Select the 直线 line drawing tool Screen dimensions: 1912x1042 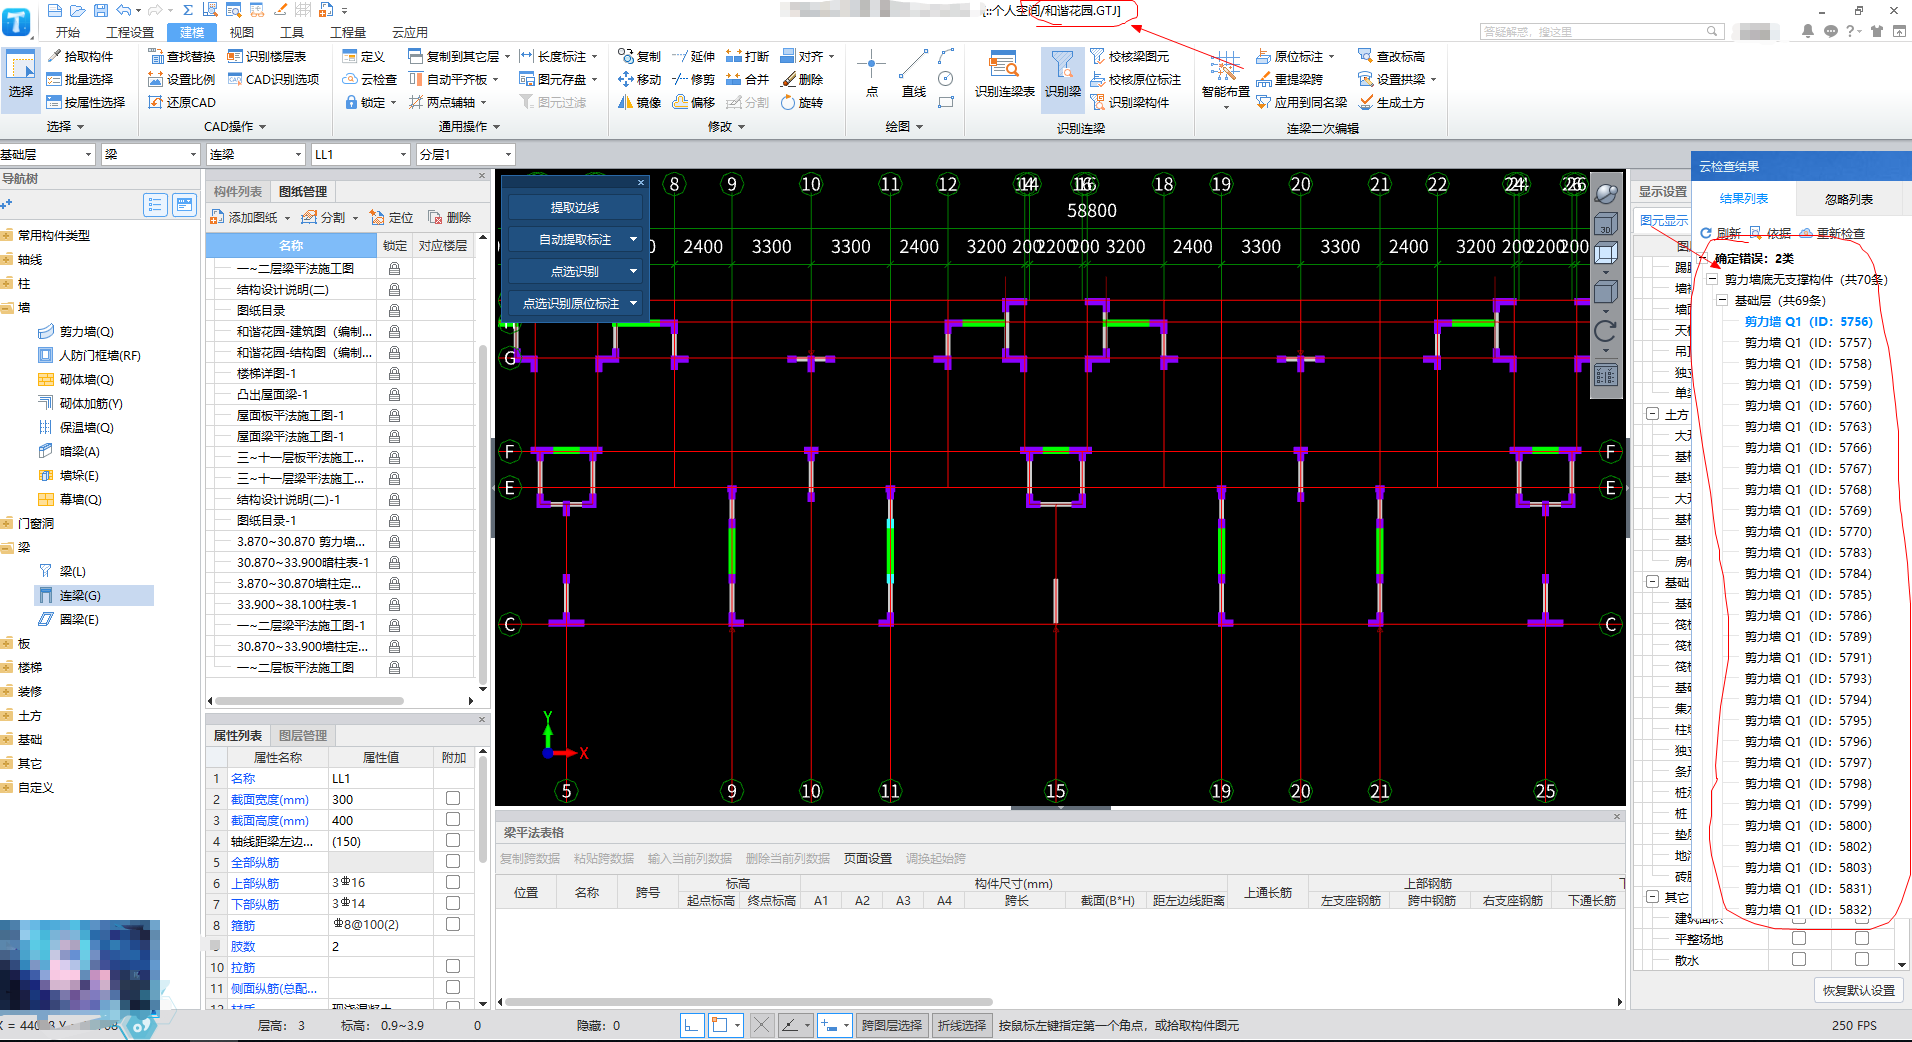pyautogui.click(x=913, y=74)
